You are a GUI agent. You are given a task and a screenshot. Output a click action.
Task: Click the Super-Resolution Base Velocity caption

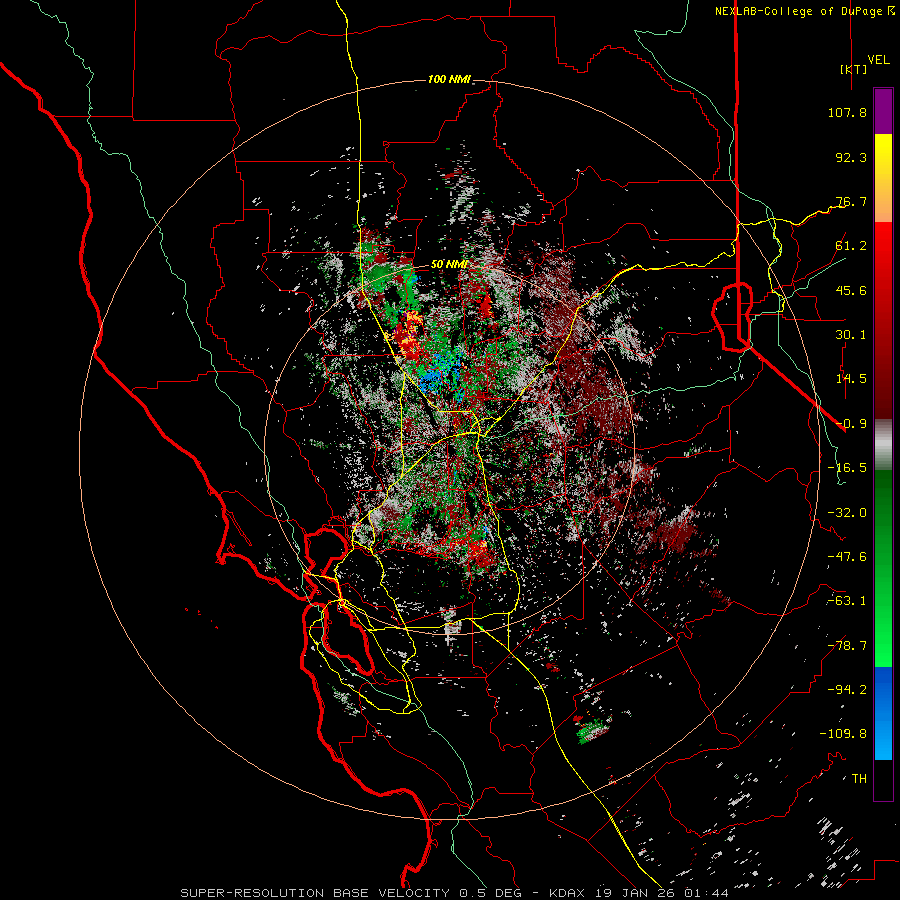454,893
